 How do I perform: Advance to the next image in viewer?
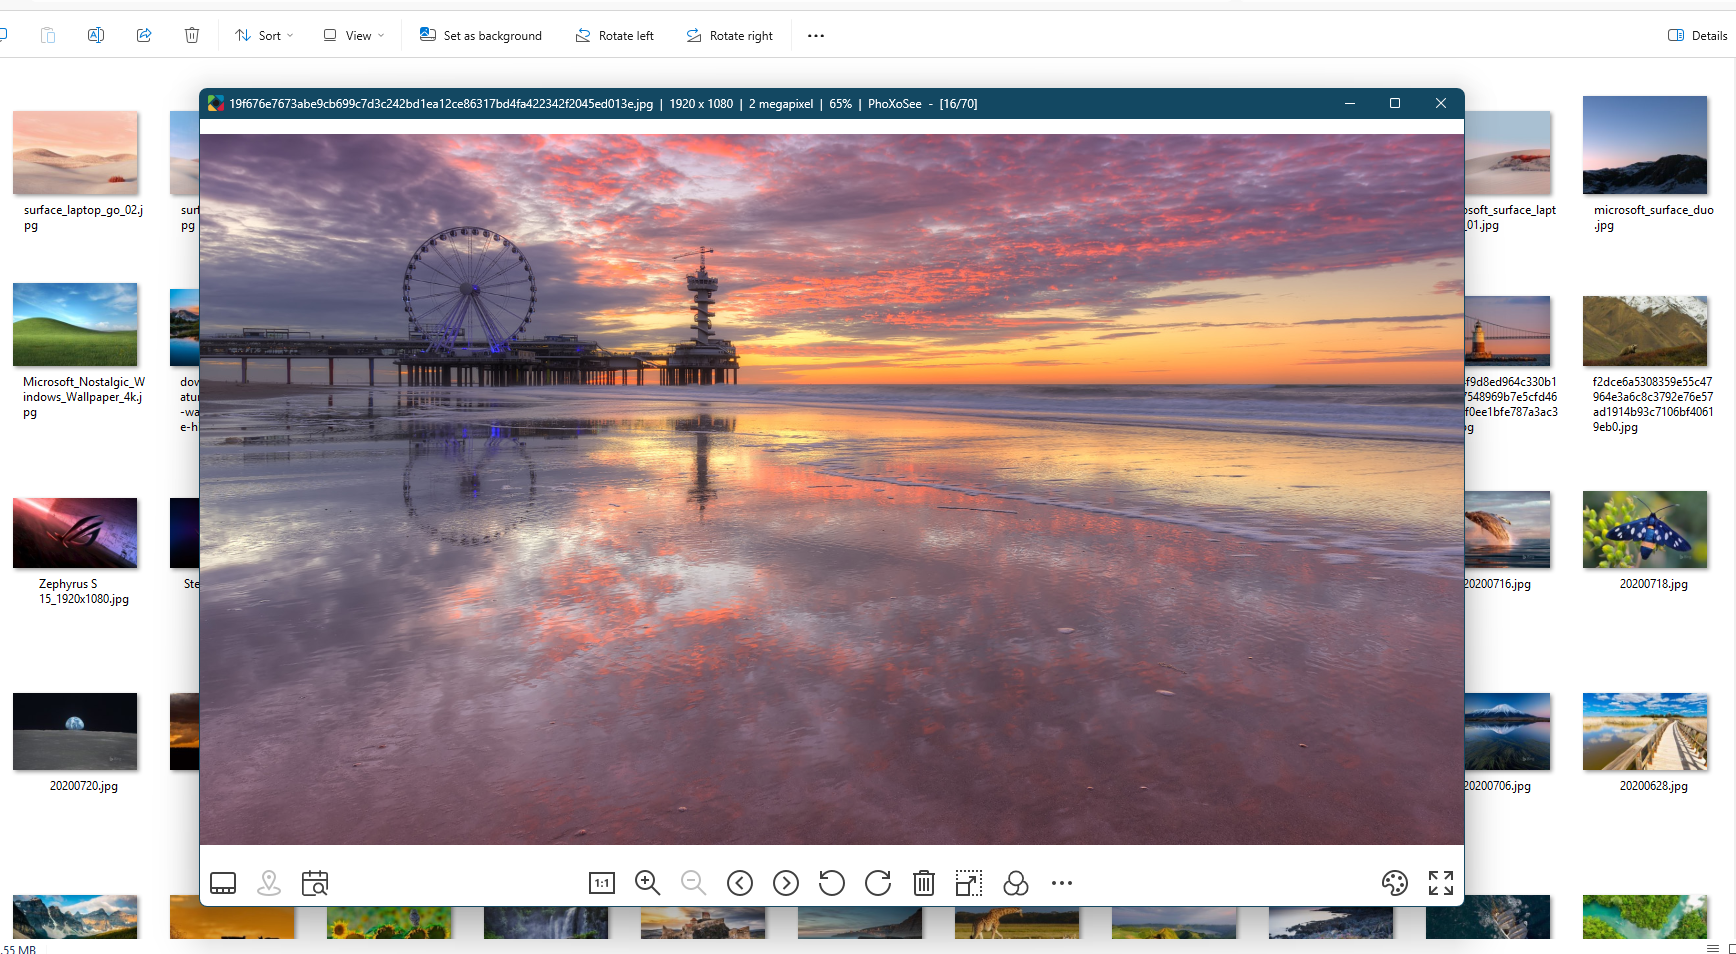click(786, 883)
